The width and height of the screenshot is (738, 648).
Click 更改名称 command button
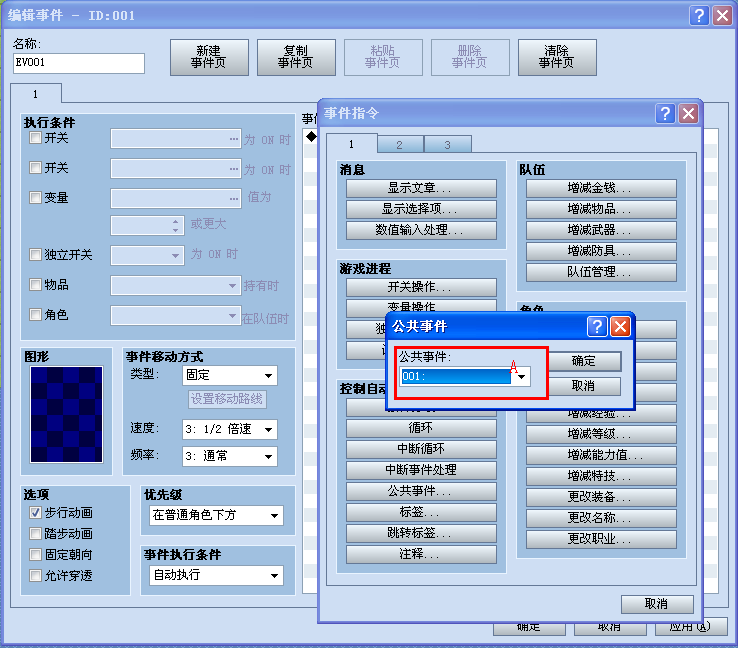[x=601, y=518]
